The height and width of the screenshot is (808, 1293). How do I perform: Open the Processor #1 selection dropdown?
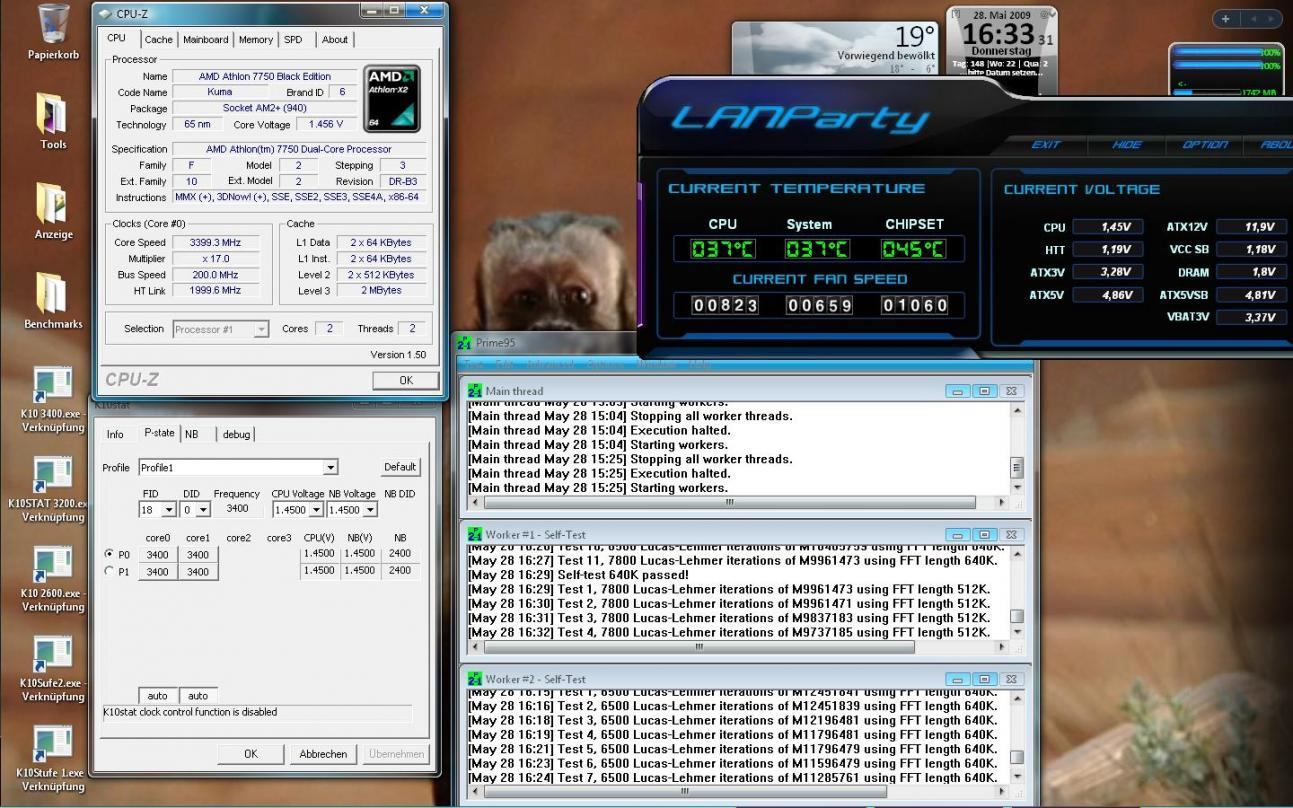[261, 329]
